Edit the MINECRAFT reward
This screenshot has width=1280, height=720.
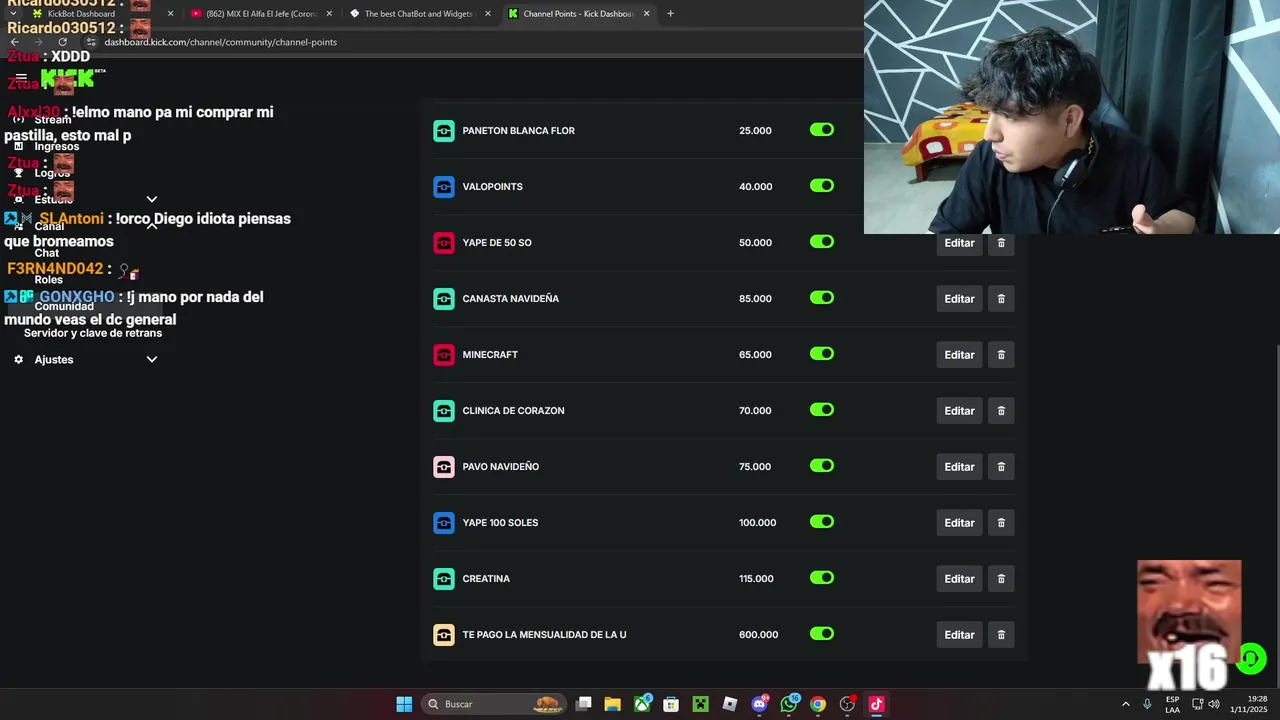pyautogui.click(x=959, y=355)
